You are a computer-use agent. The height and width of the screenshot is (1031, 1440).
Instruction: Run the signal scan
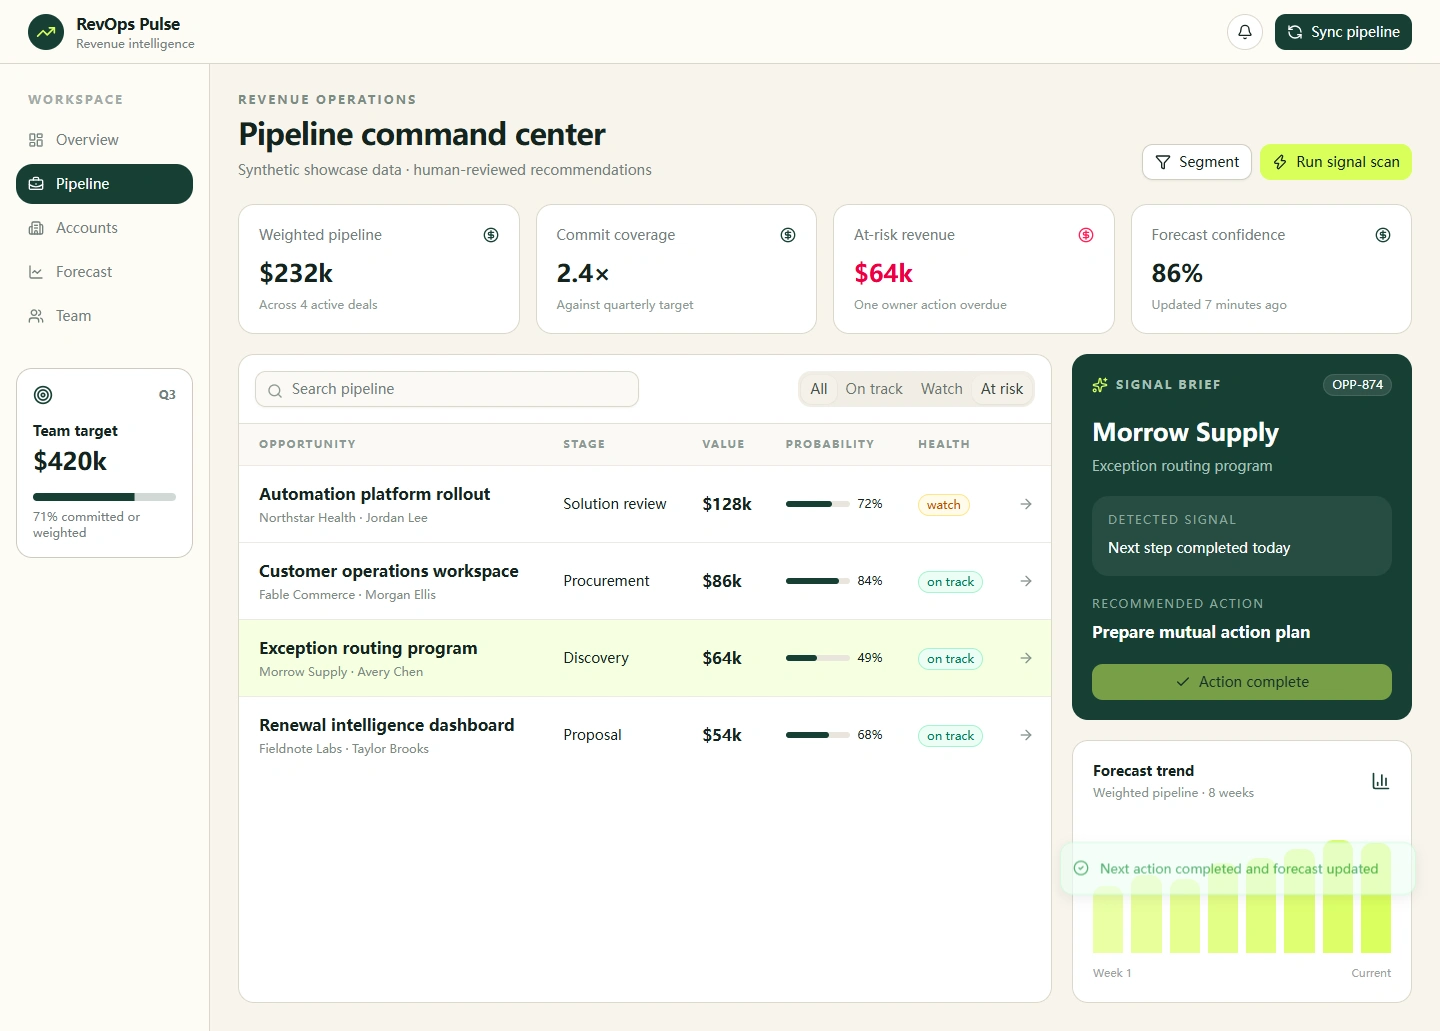coord(1336,162)
